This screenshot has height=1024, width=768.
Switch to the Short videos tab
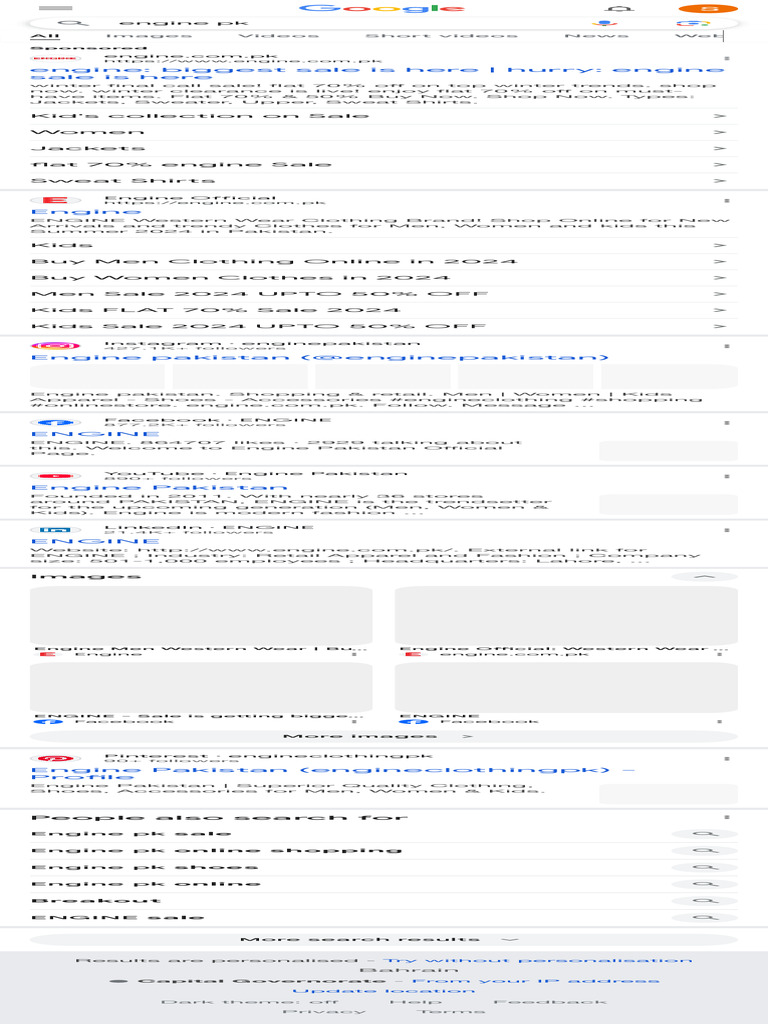(x=441, y=35)
